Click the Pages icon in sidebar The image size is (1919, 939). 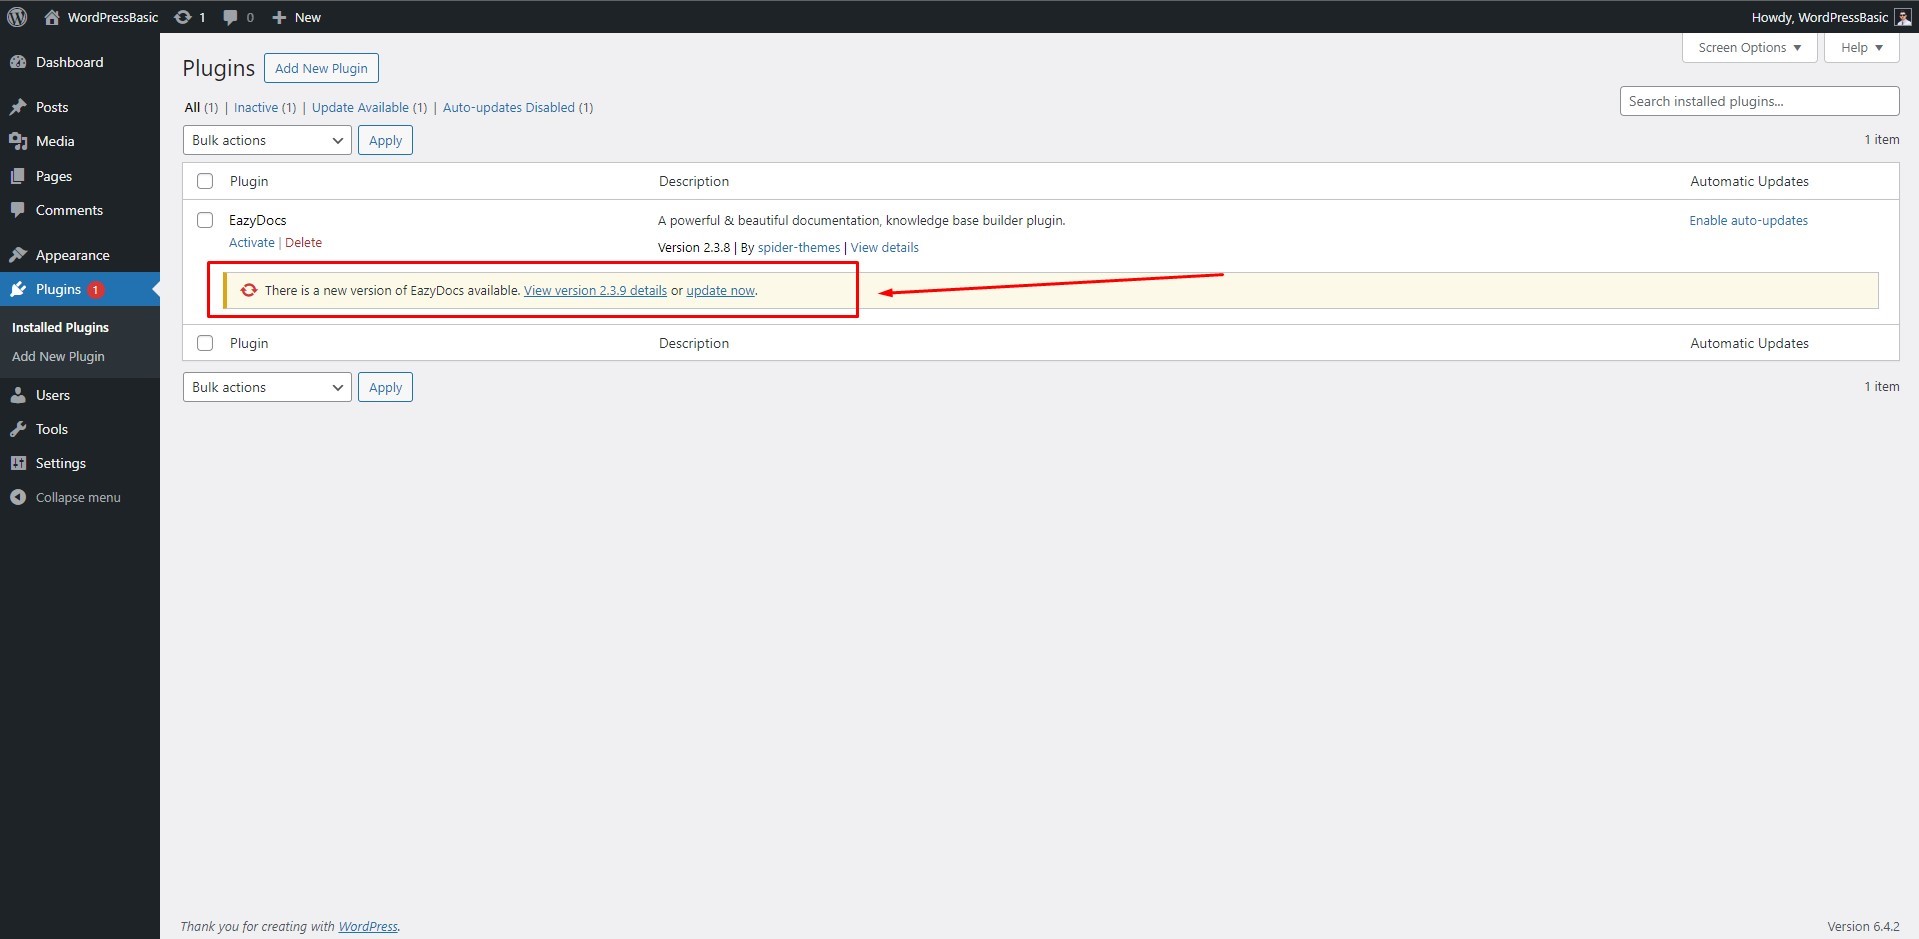[18, 176]
